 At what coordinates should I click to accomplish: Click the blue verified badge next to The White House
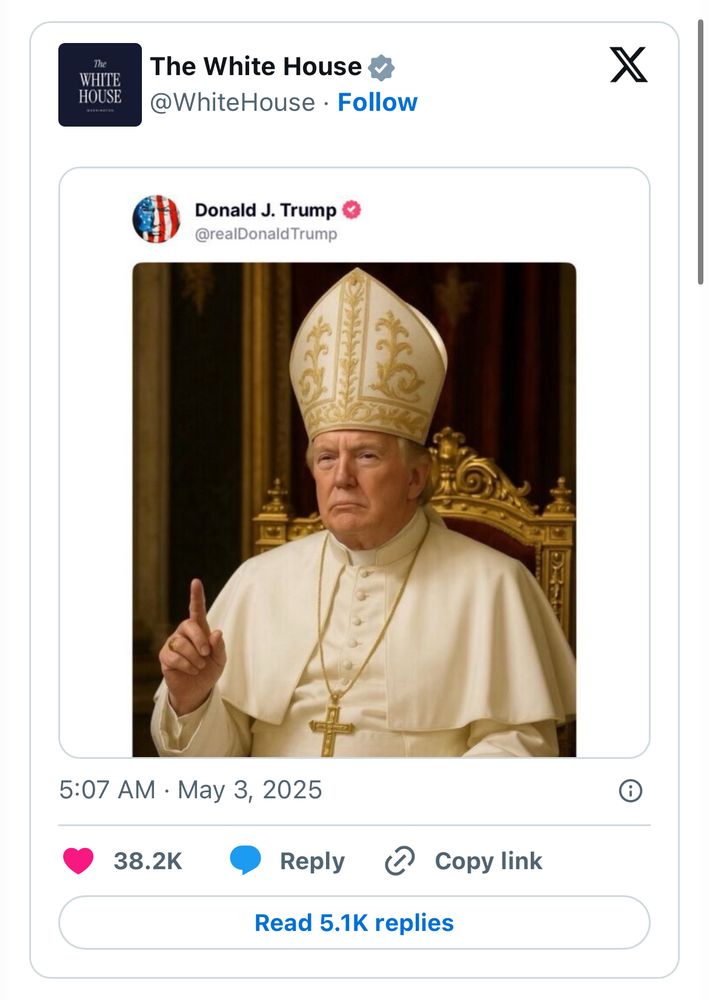tap(382, 66)
